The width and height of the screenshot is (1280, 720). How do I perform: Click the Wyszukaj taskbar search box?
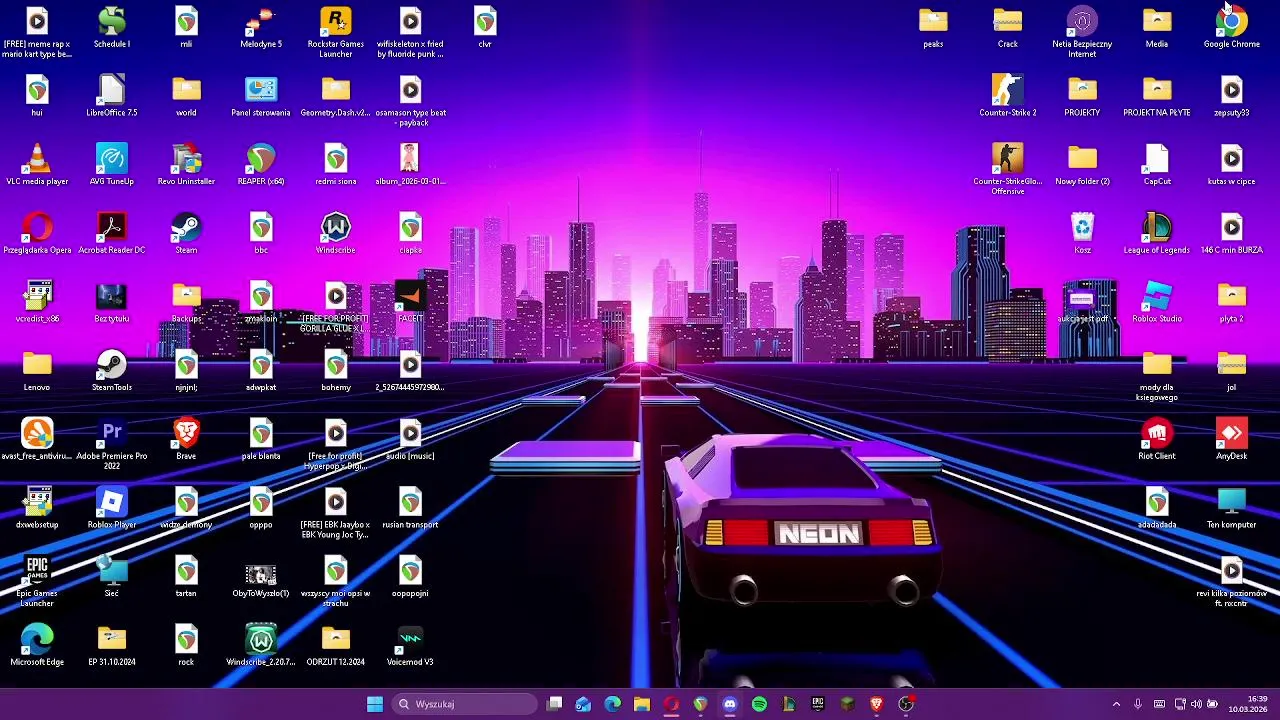pos(465,704)
